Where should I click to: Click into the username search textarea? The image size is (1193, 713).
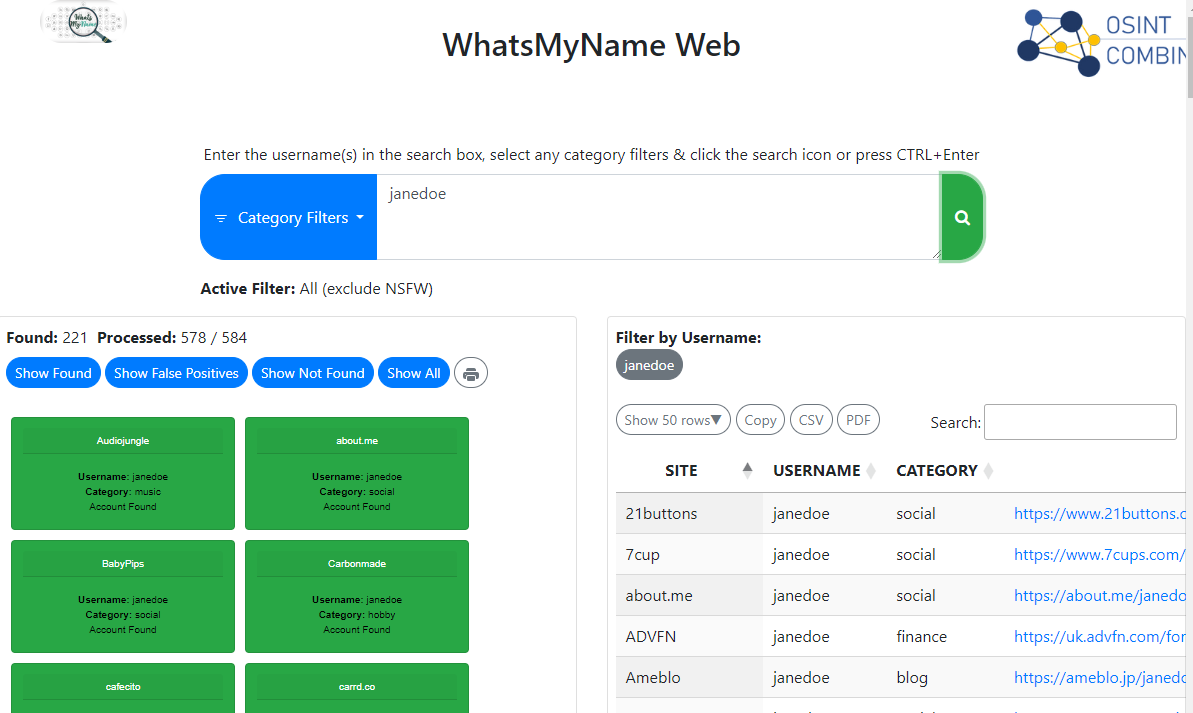click(659, 218)
